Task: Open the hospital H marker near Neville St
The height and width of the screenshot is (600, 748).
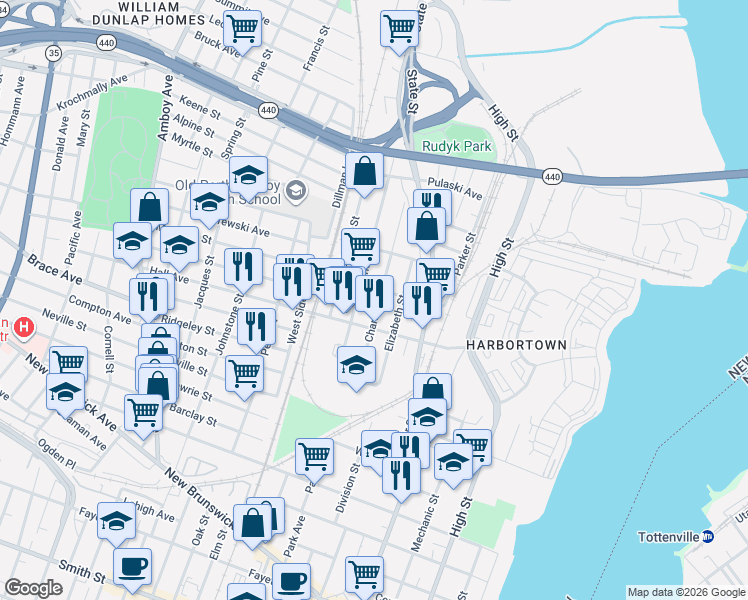Action: click(x=23, y=328)
